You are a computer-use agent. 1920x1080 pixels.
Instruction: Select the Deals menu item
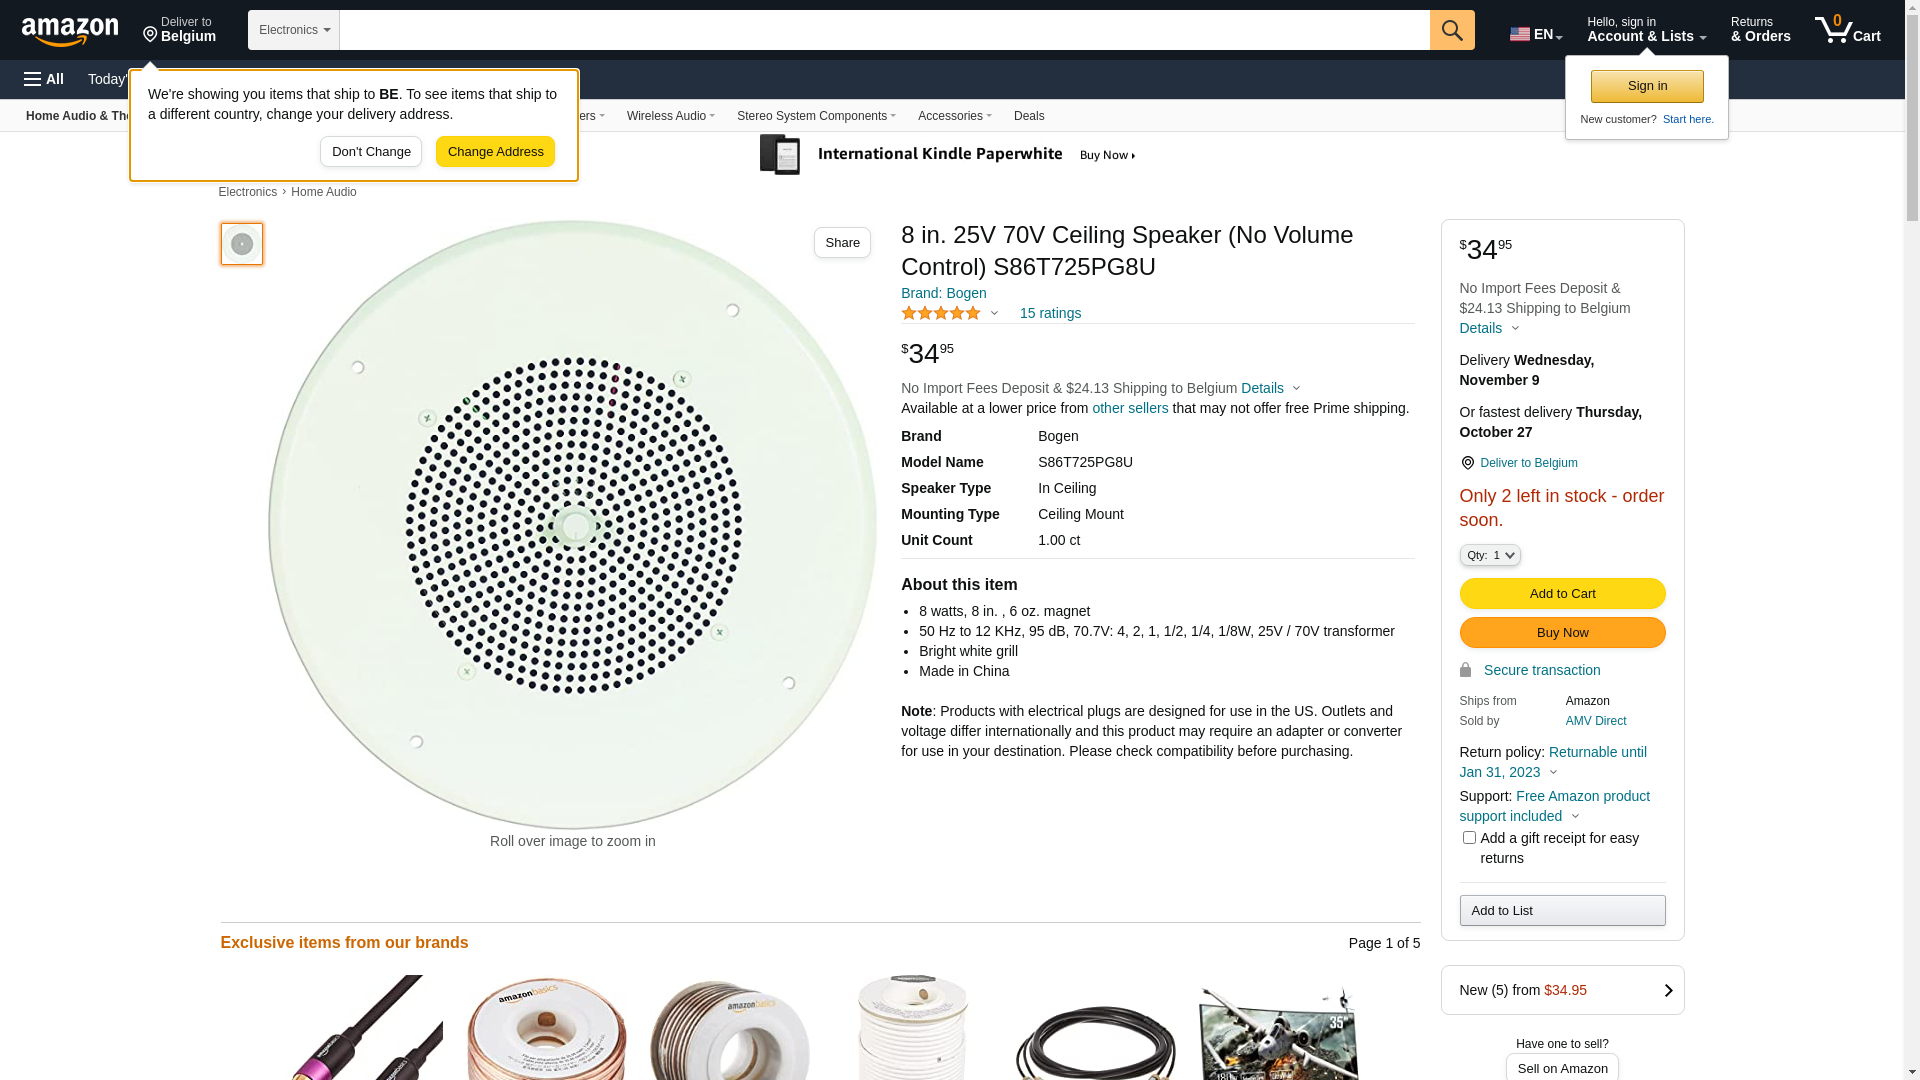1029,116
